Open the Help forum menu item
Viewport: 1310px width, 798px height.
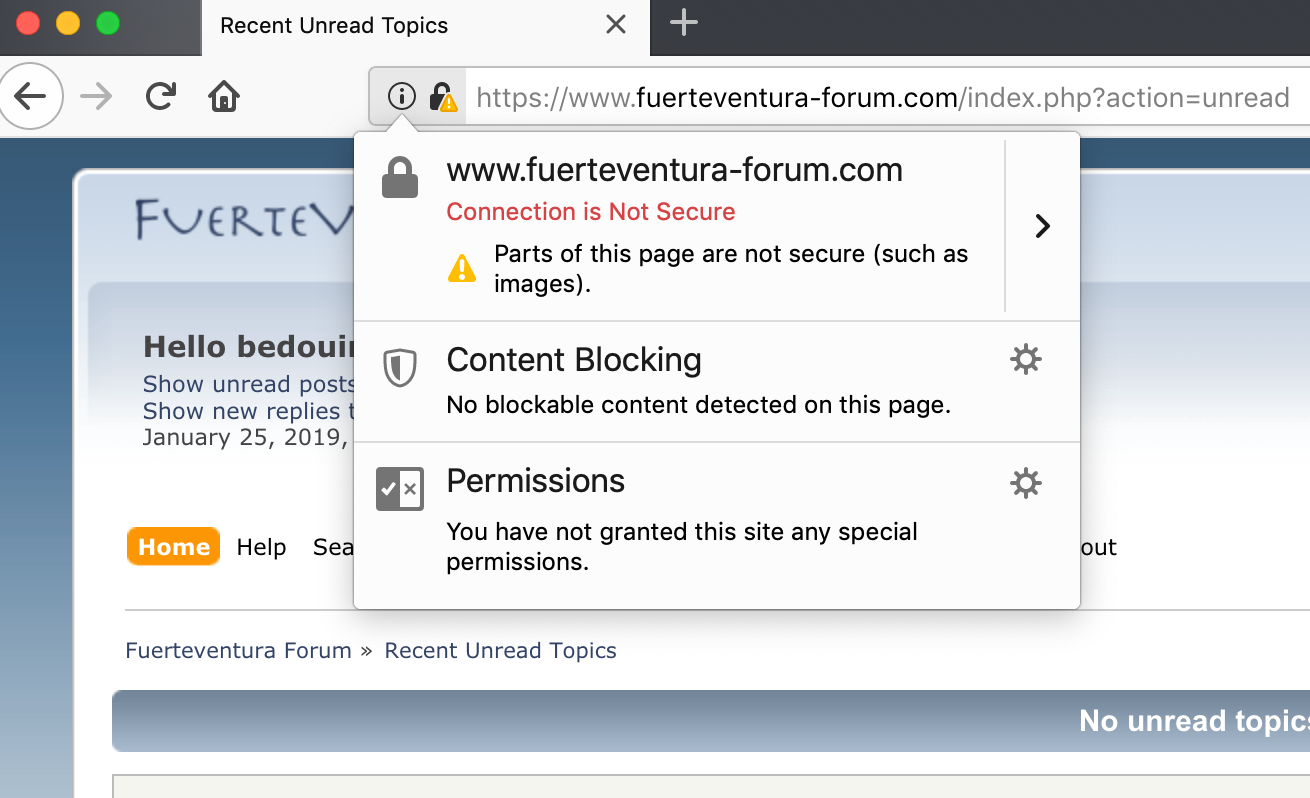262,547
